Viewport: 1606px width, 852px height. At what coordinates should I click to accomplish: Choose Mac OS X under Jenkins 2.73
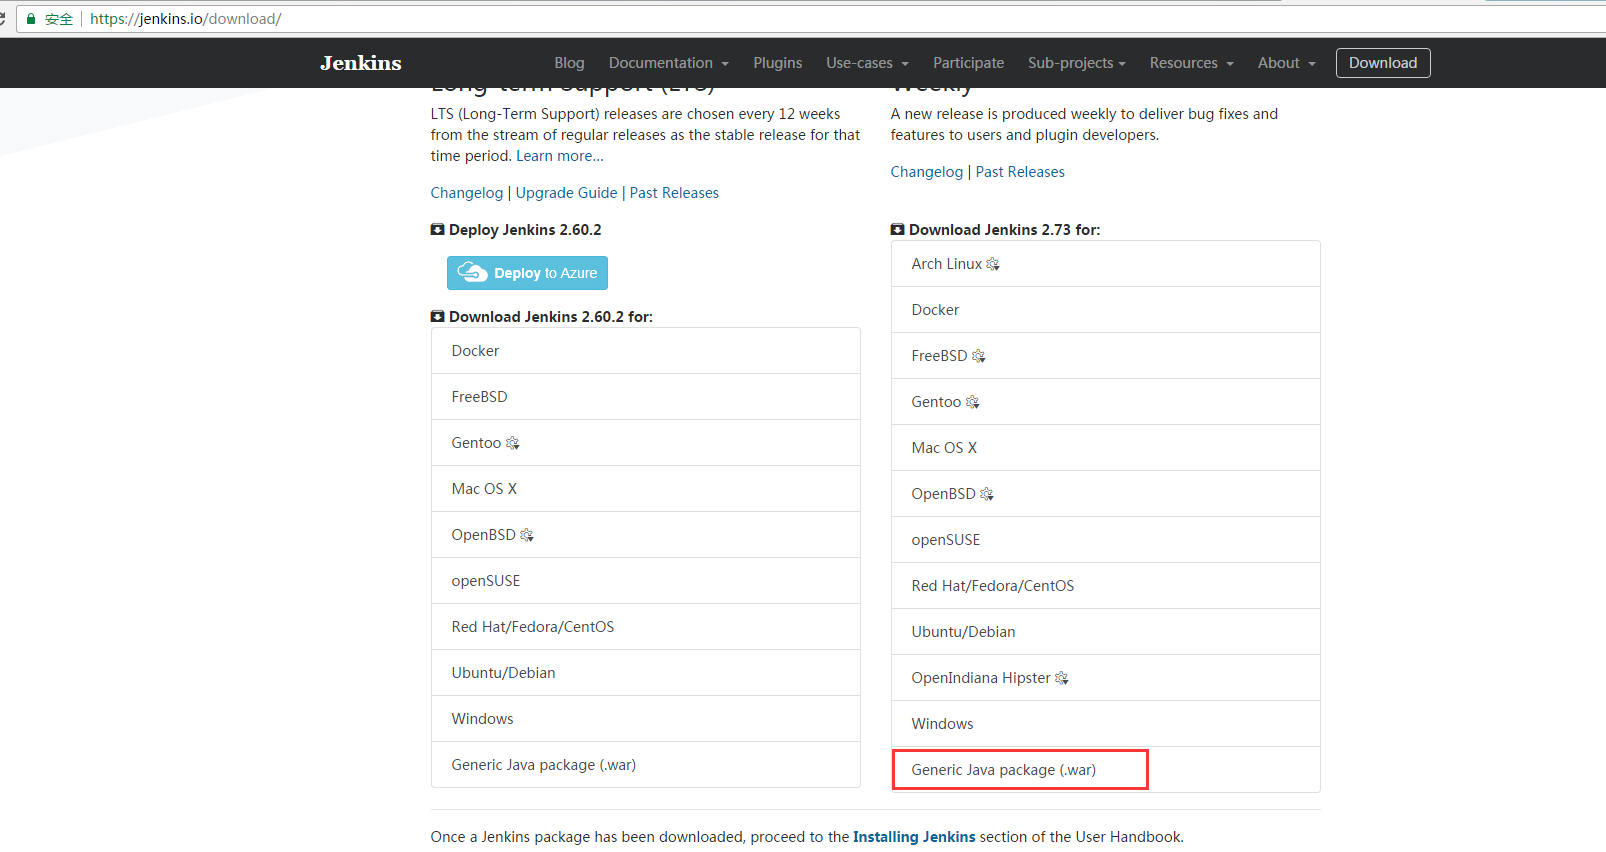pos(1106,448)
